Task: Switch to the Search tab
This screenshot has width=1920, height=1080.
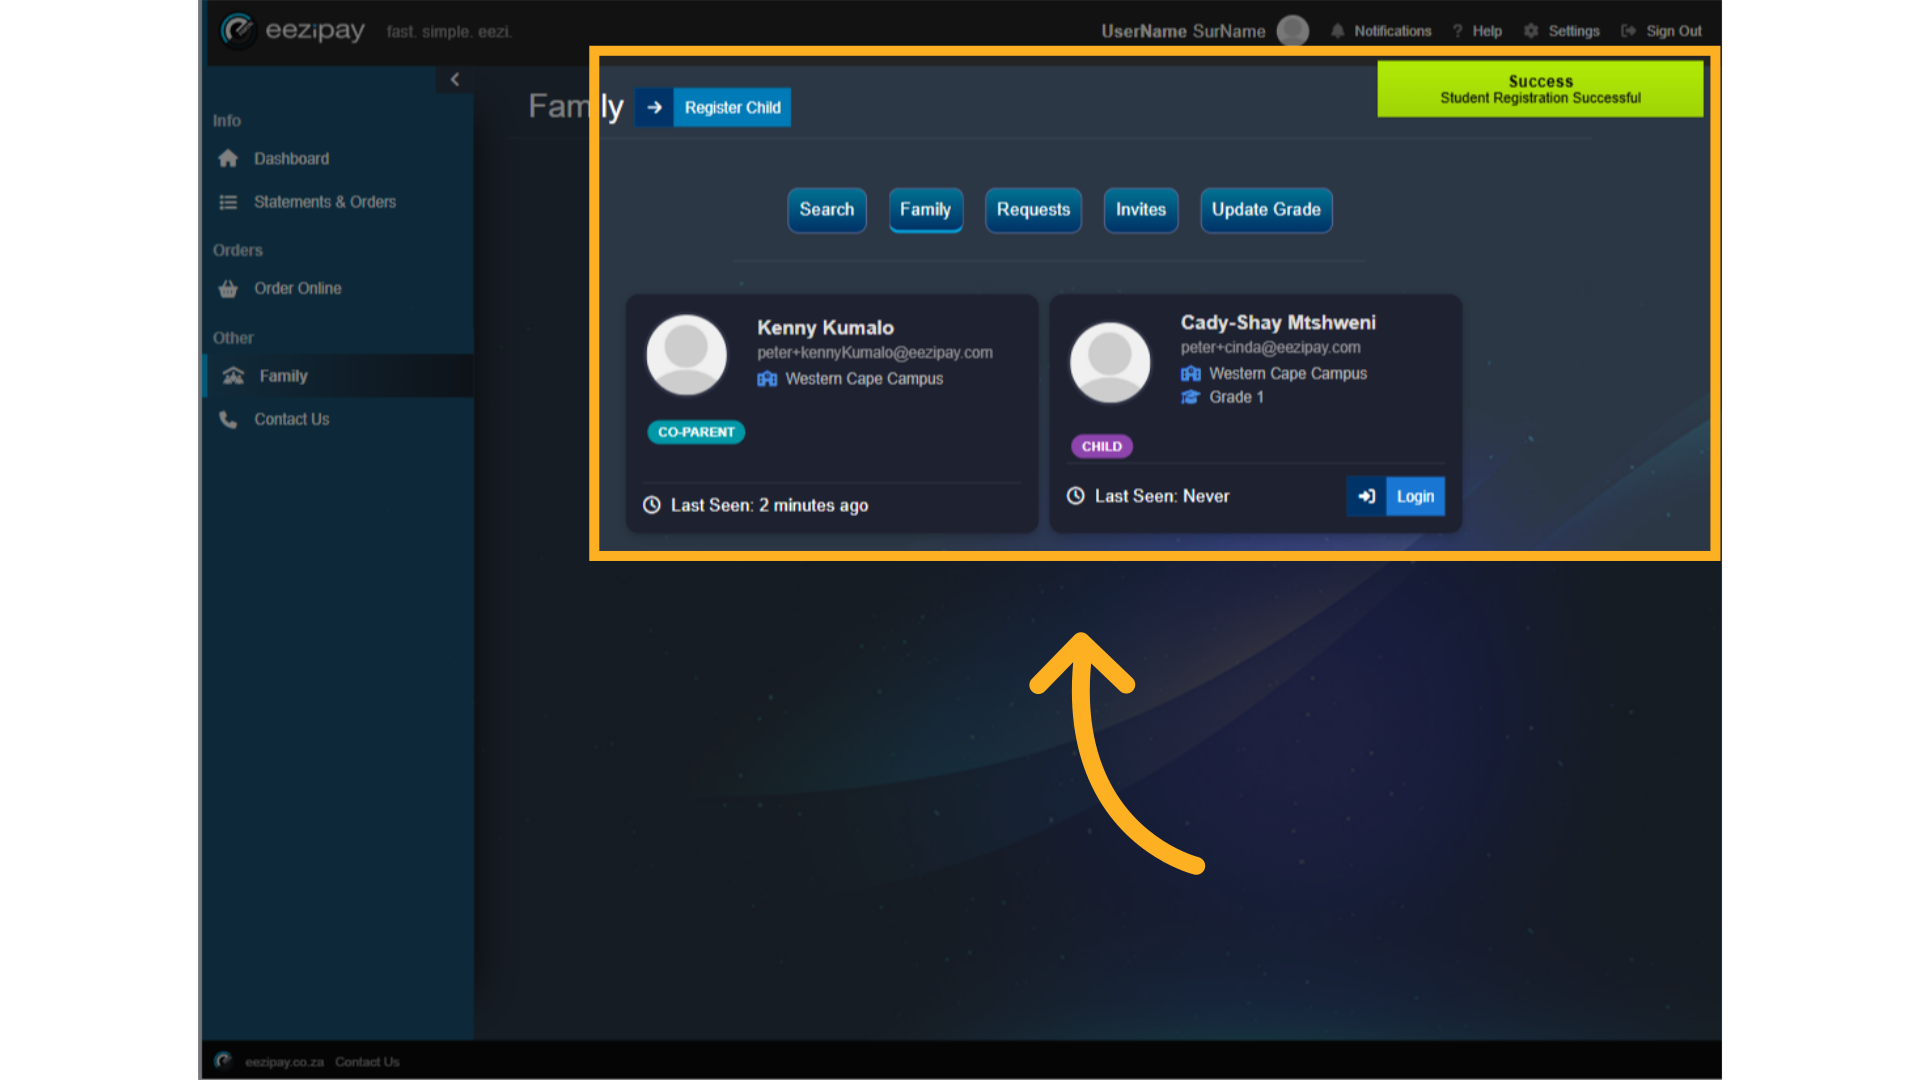Action: [827, 210]
